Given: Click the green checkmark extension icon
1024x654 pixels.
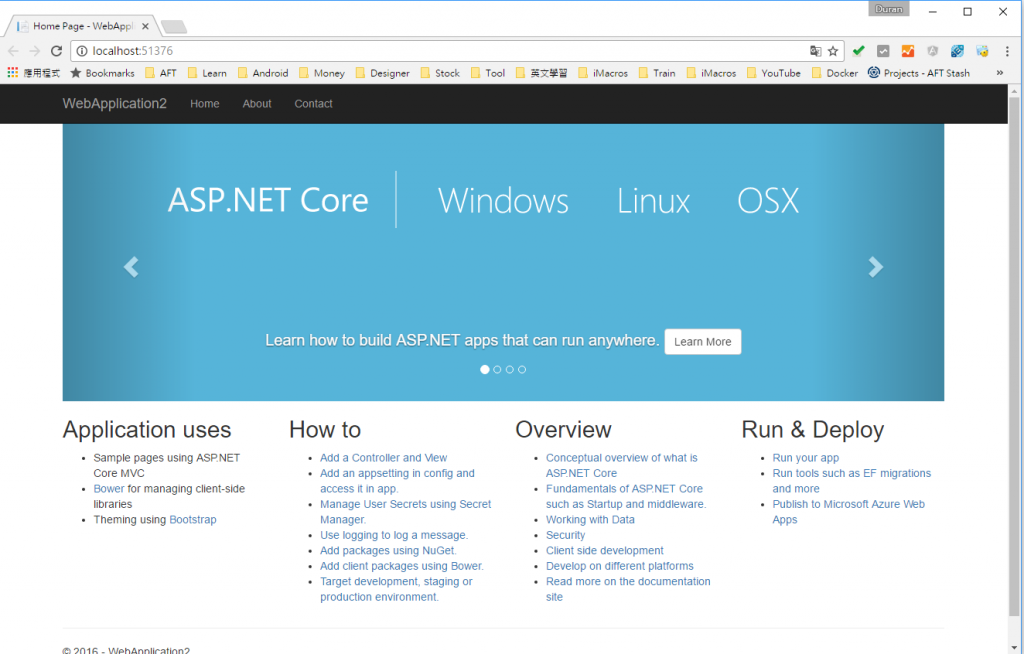Looking at the screenshot, I should tap(859, 51).
